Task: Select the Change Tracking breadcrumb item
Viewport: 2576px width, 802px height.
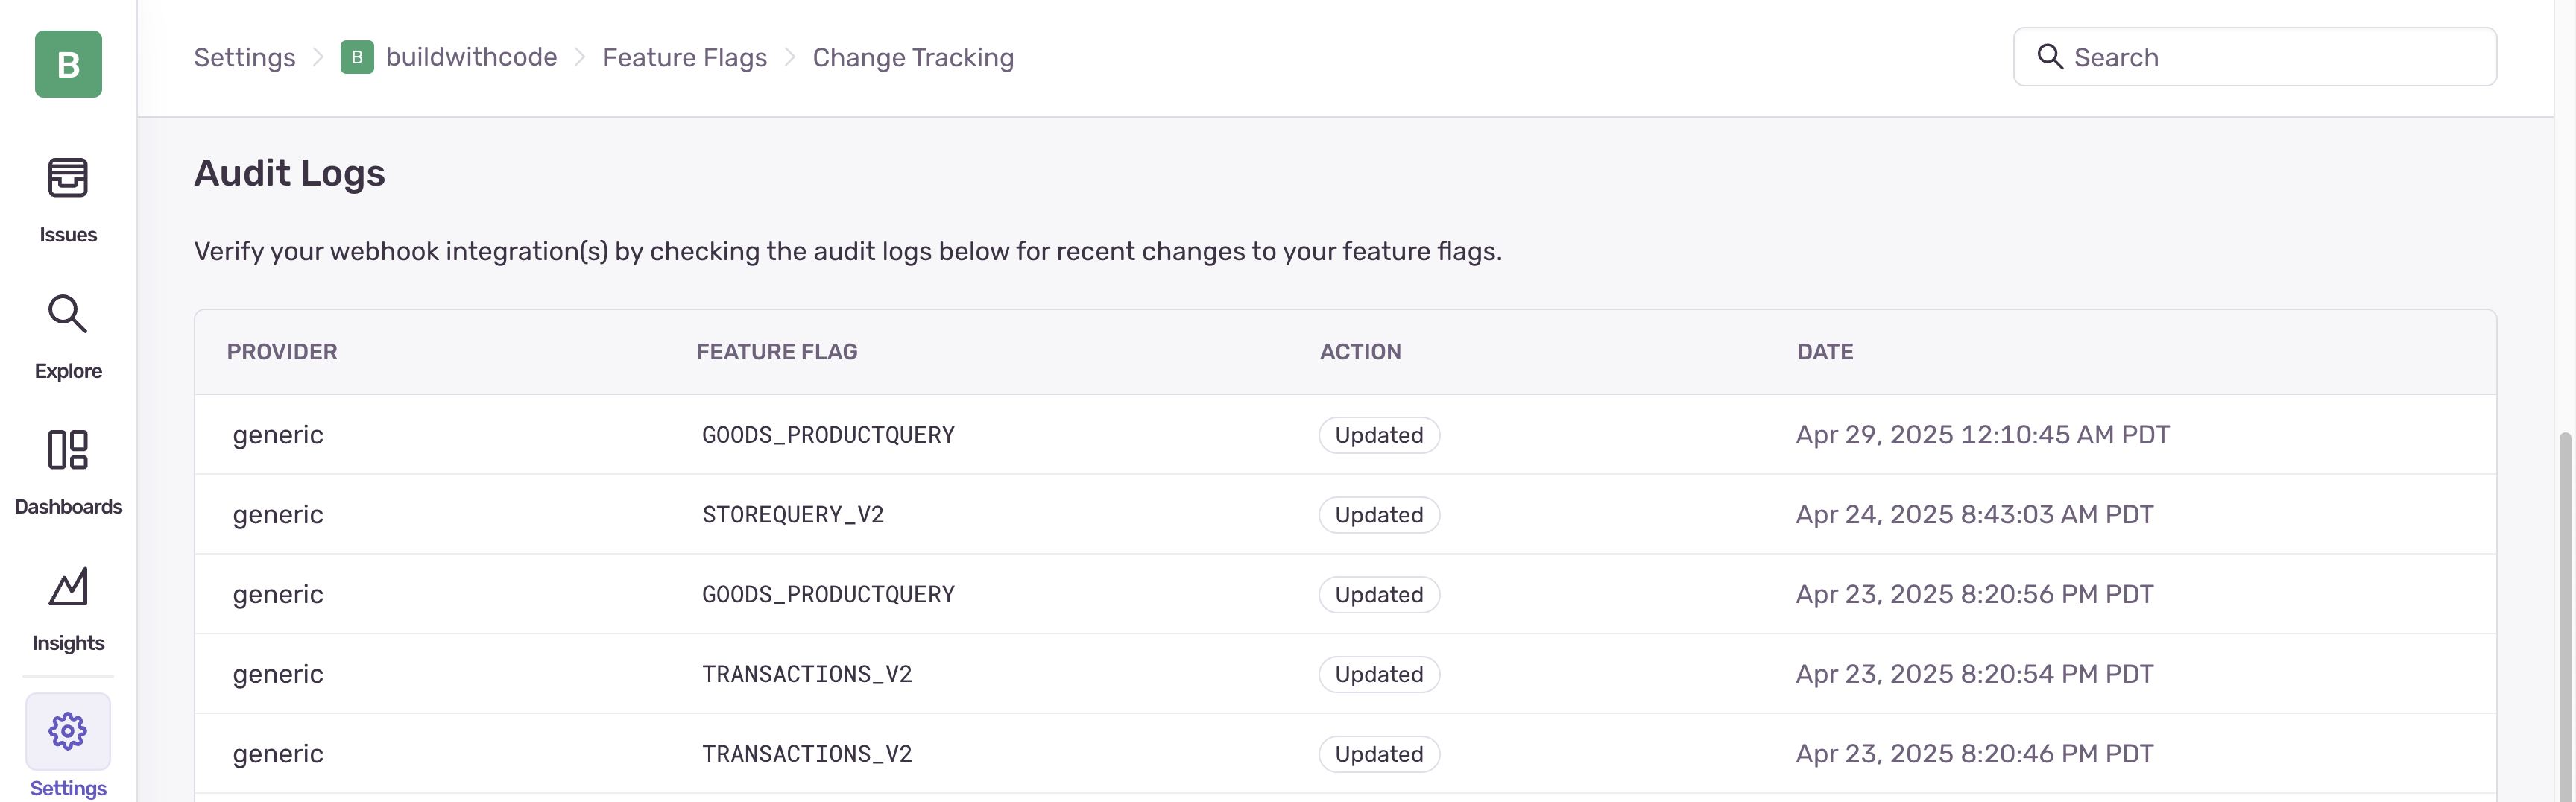Action: click(x=913, y=57)
